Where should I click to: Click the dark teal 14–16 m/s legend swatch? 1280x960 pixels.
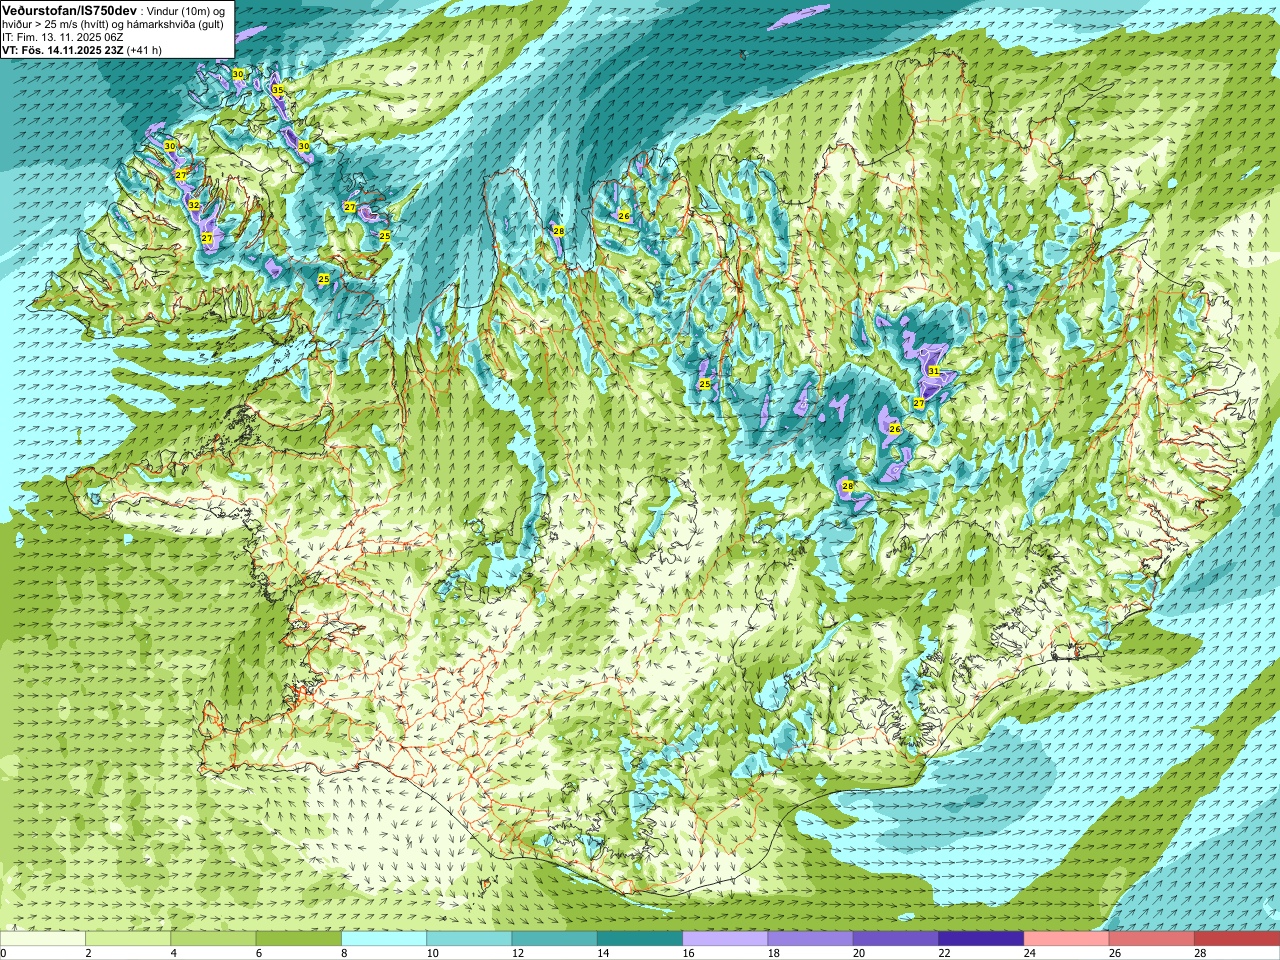(640, 939)
